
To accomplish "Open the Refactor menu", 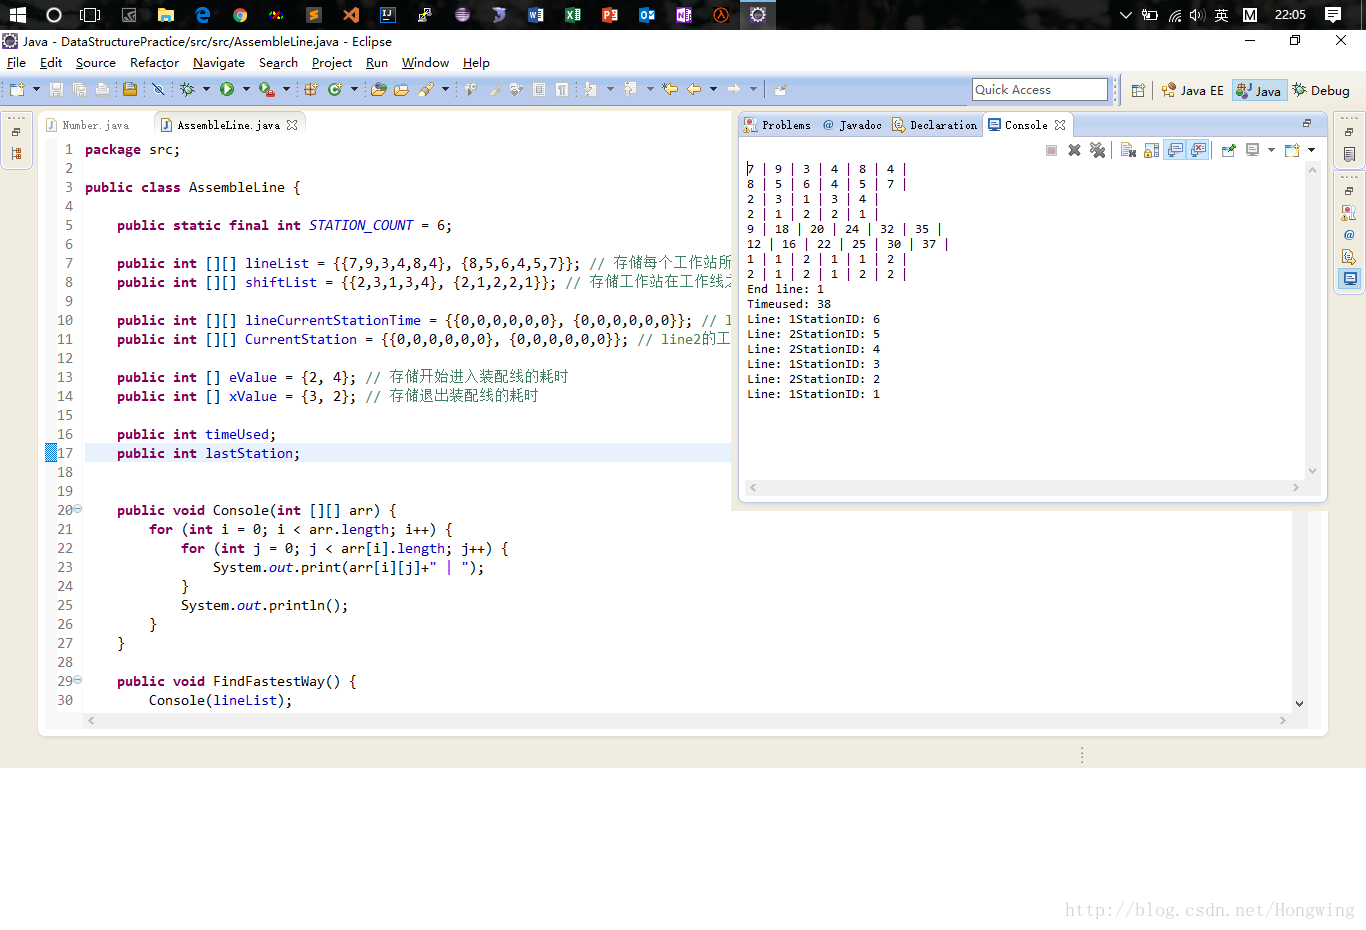I will click(154, 62).
